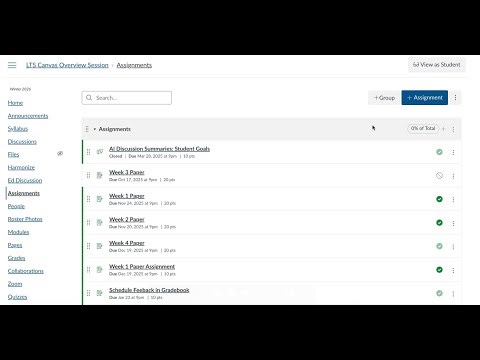
Task: Go to Home in course navigation
Action: tap(15, 103)
